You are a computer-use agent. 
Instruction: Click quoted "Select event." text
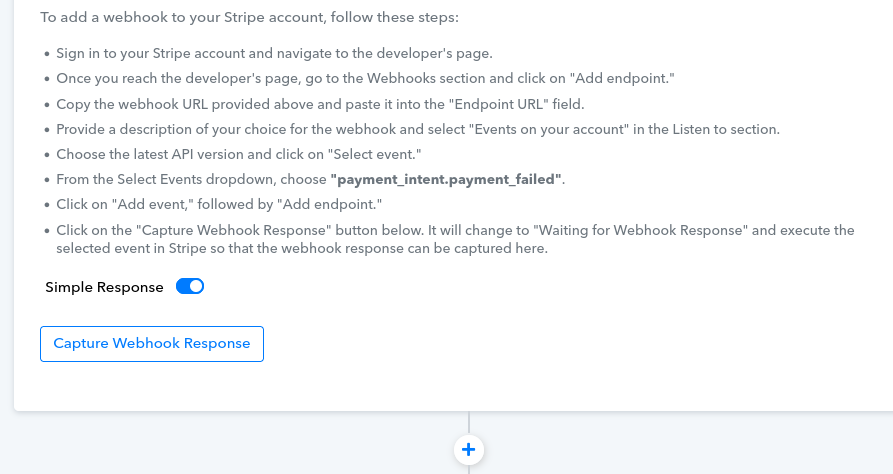tap(375, 154)
